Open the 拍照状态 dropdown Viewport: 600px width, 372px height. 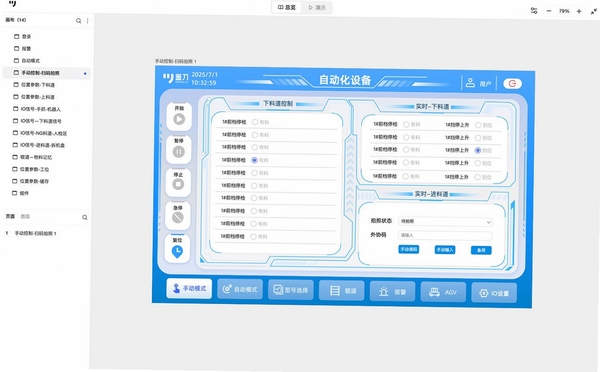pyautogui.click(x=445, y=221)
